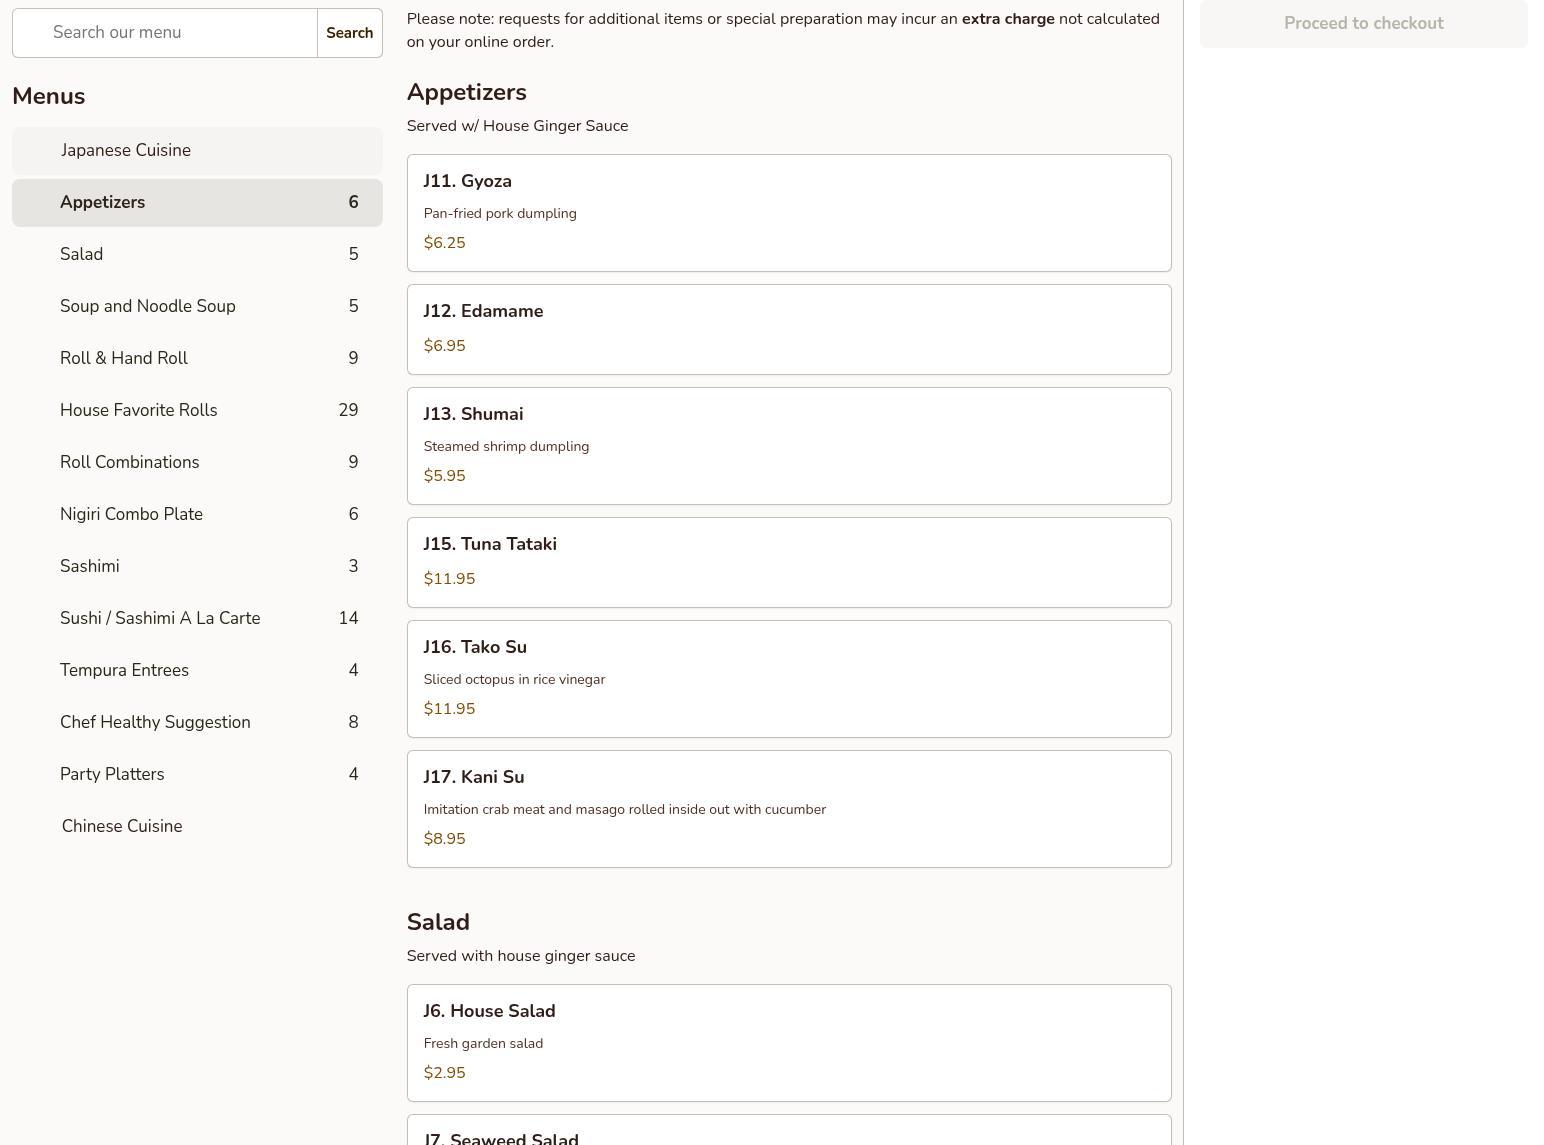Go to Party Platters category
Image resolution: width=1544 pixels, height=1145 pixels.
(197, 774)
